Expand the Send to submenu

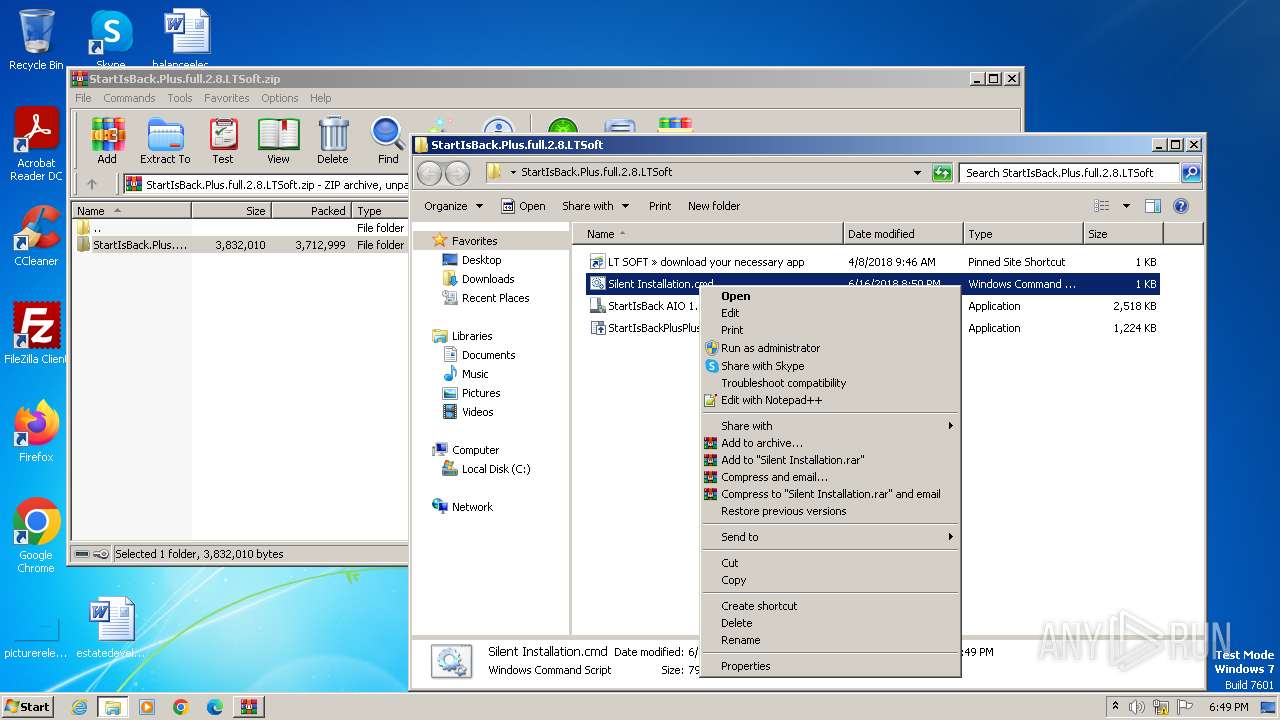click(830, 537)
